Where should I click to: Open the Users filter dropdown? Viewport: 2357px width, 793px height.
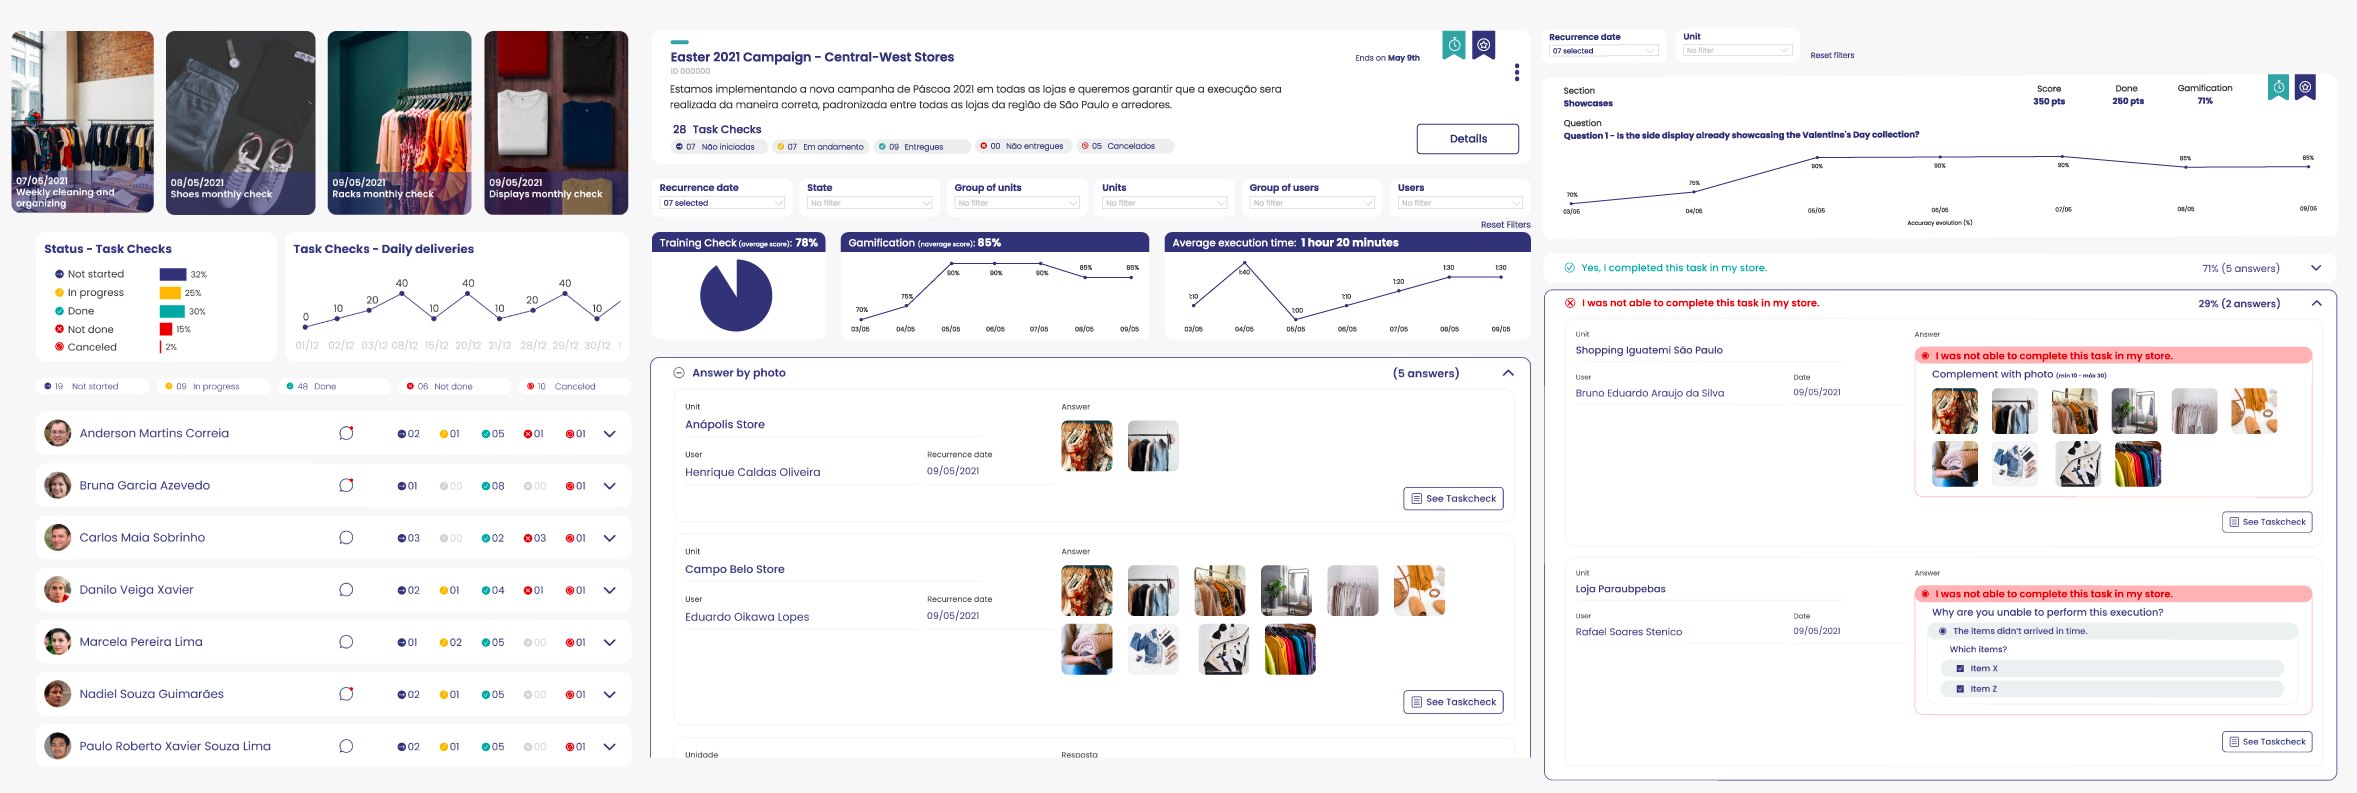[1460, 203]
